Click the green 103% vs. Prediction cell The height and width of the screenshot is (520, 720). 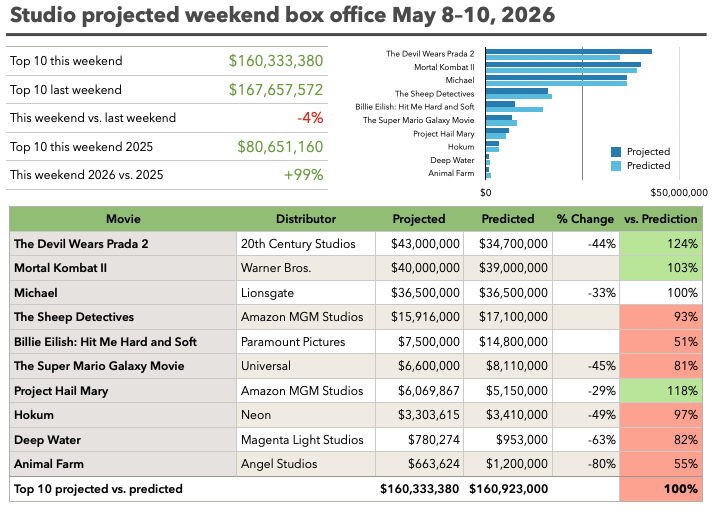tap(661, 268)
